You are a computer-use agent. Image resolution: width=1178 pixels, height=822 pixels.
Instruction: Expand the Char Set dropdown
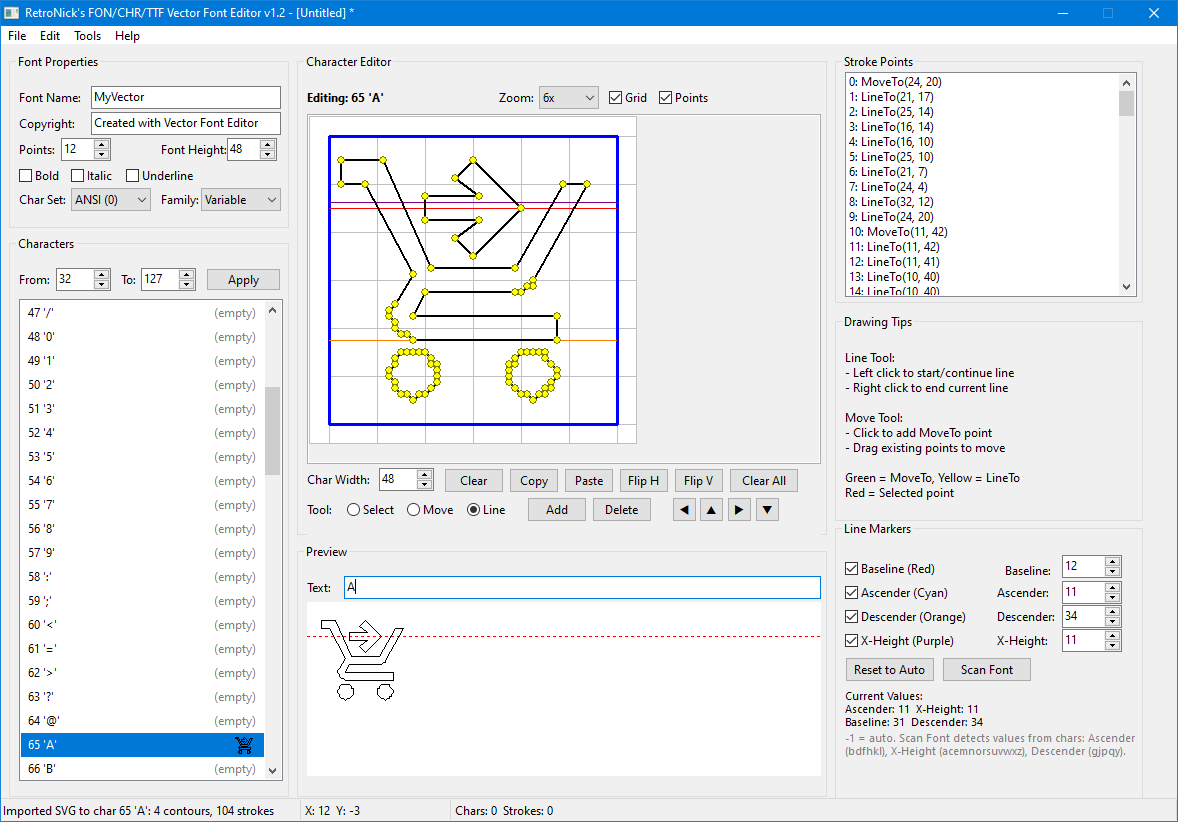[111, 200]
